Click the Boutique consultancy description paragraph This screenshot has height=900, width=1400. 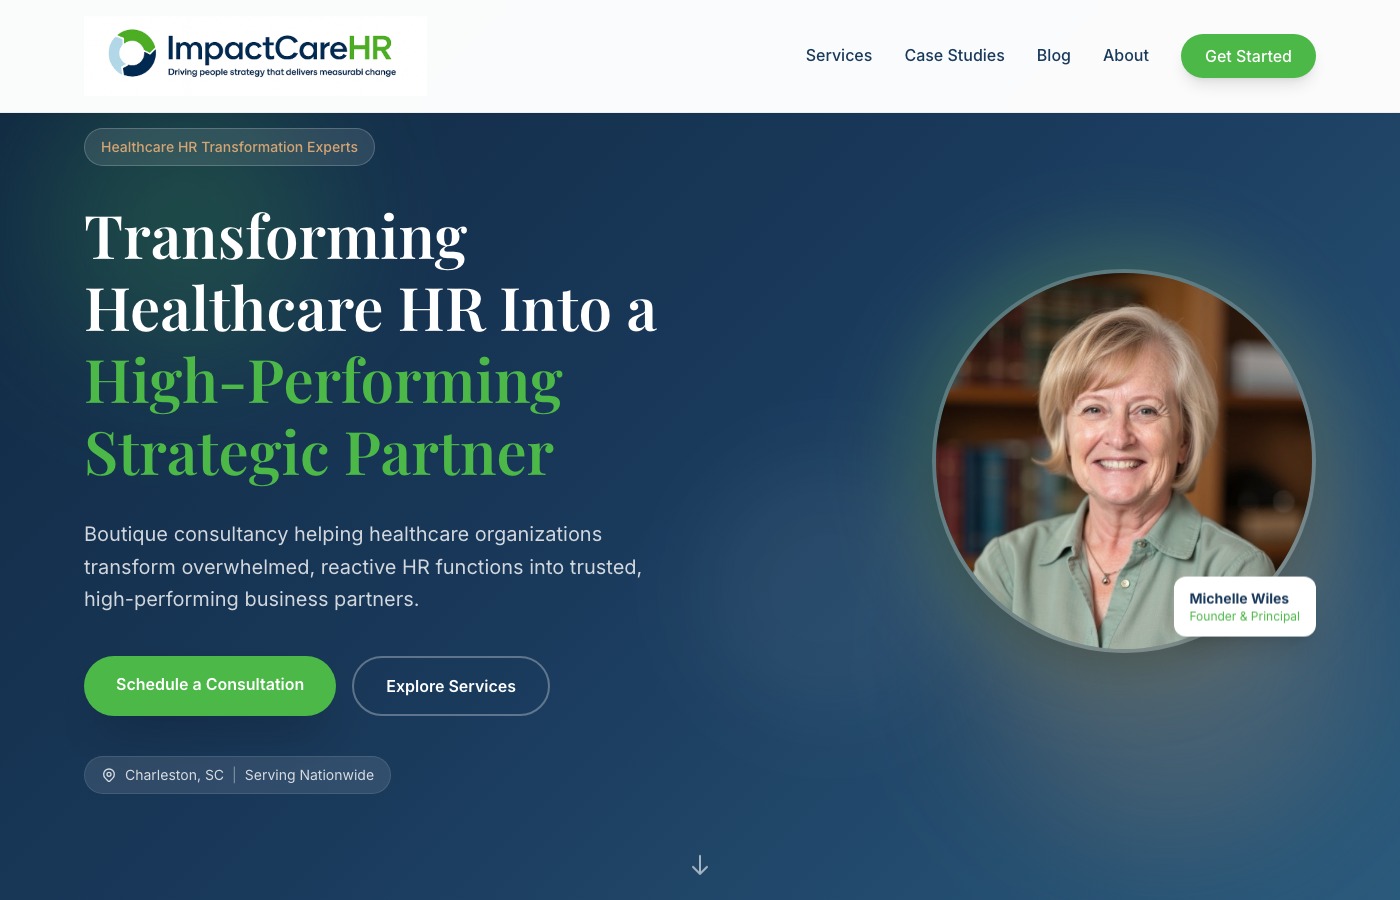pos(363,567)
